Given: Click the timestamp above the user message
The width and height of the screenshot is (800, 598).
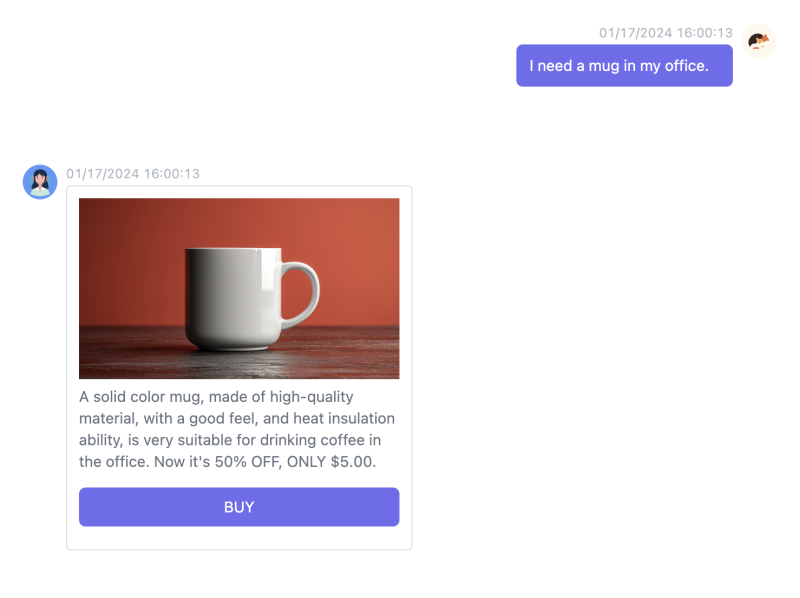Looking at the screenshot, I should point(665,33).
